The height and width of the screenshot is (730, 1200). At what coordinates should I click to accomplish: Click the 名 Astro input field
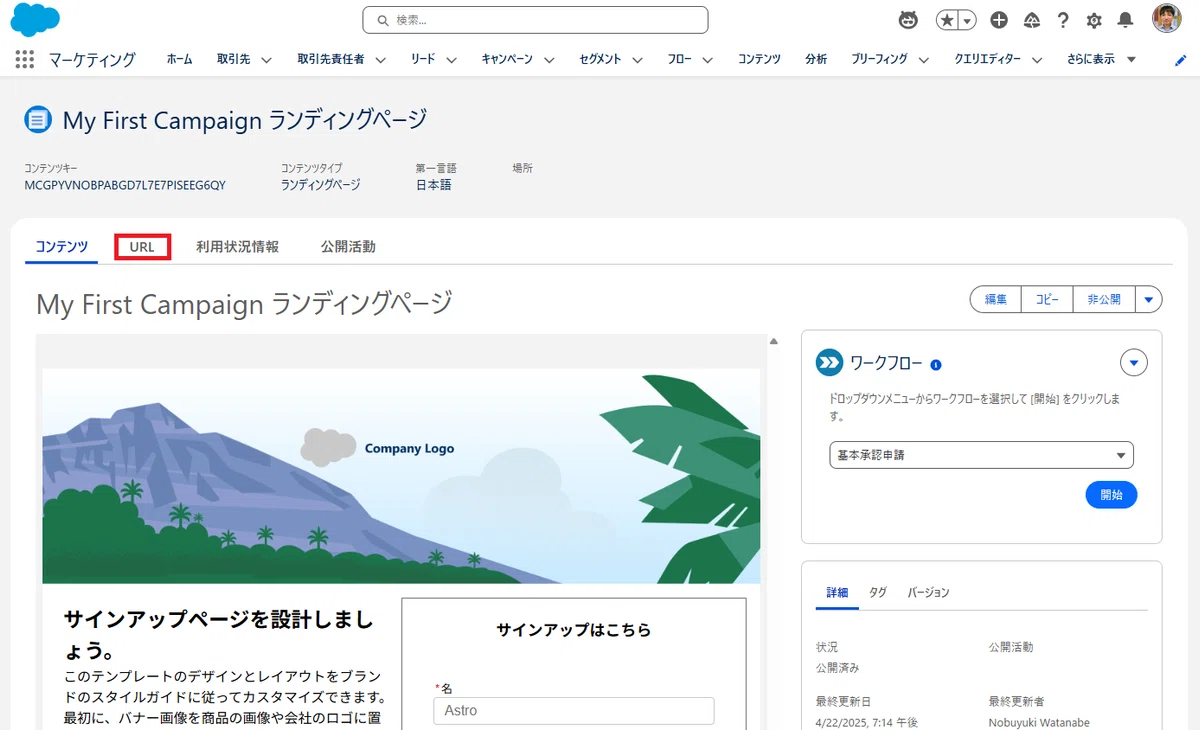(x=574, y=711)
